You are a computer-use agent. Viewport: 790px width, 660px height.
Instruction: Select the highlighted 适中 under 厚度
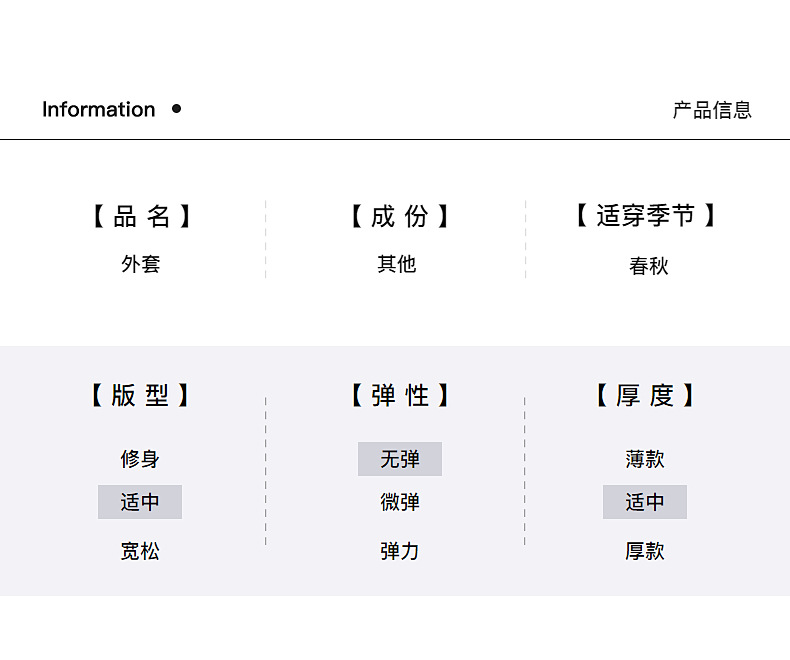pyautogui.click(x=645, y=502)
